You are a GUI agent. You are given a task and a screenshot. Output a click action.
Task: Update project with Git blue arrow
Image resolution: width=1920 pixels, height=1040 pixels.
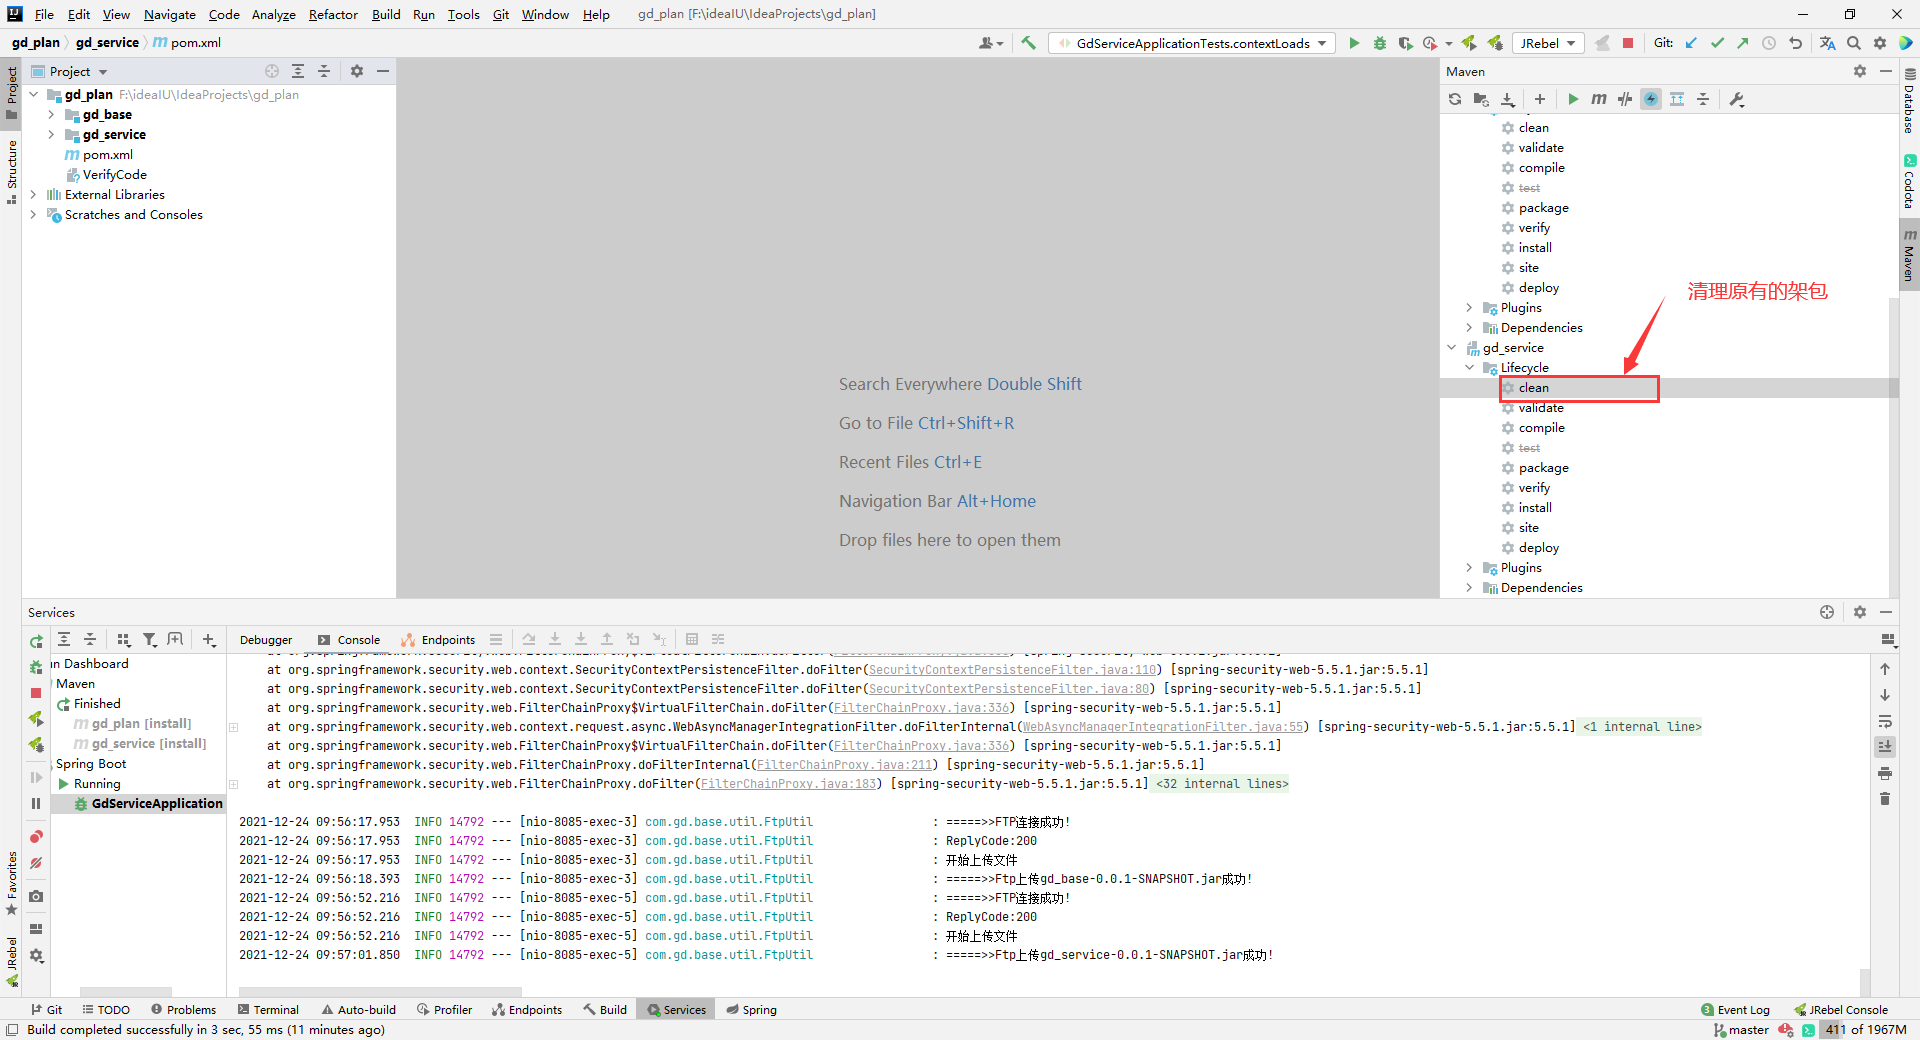click(x=1691, y=43)
